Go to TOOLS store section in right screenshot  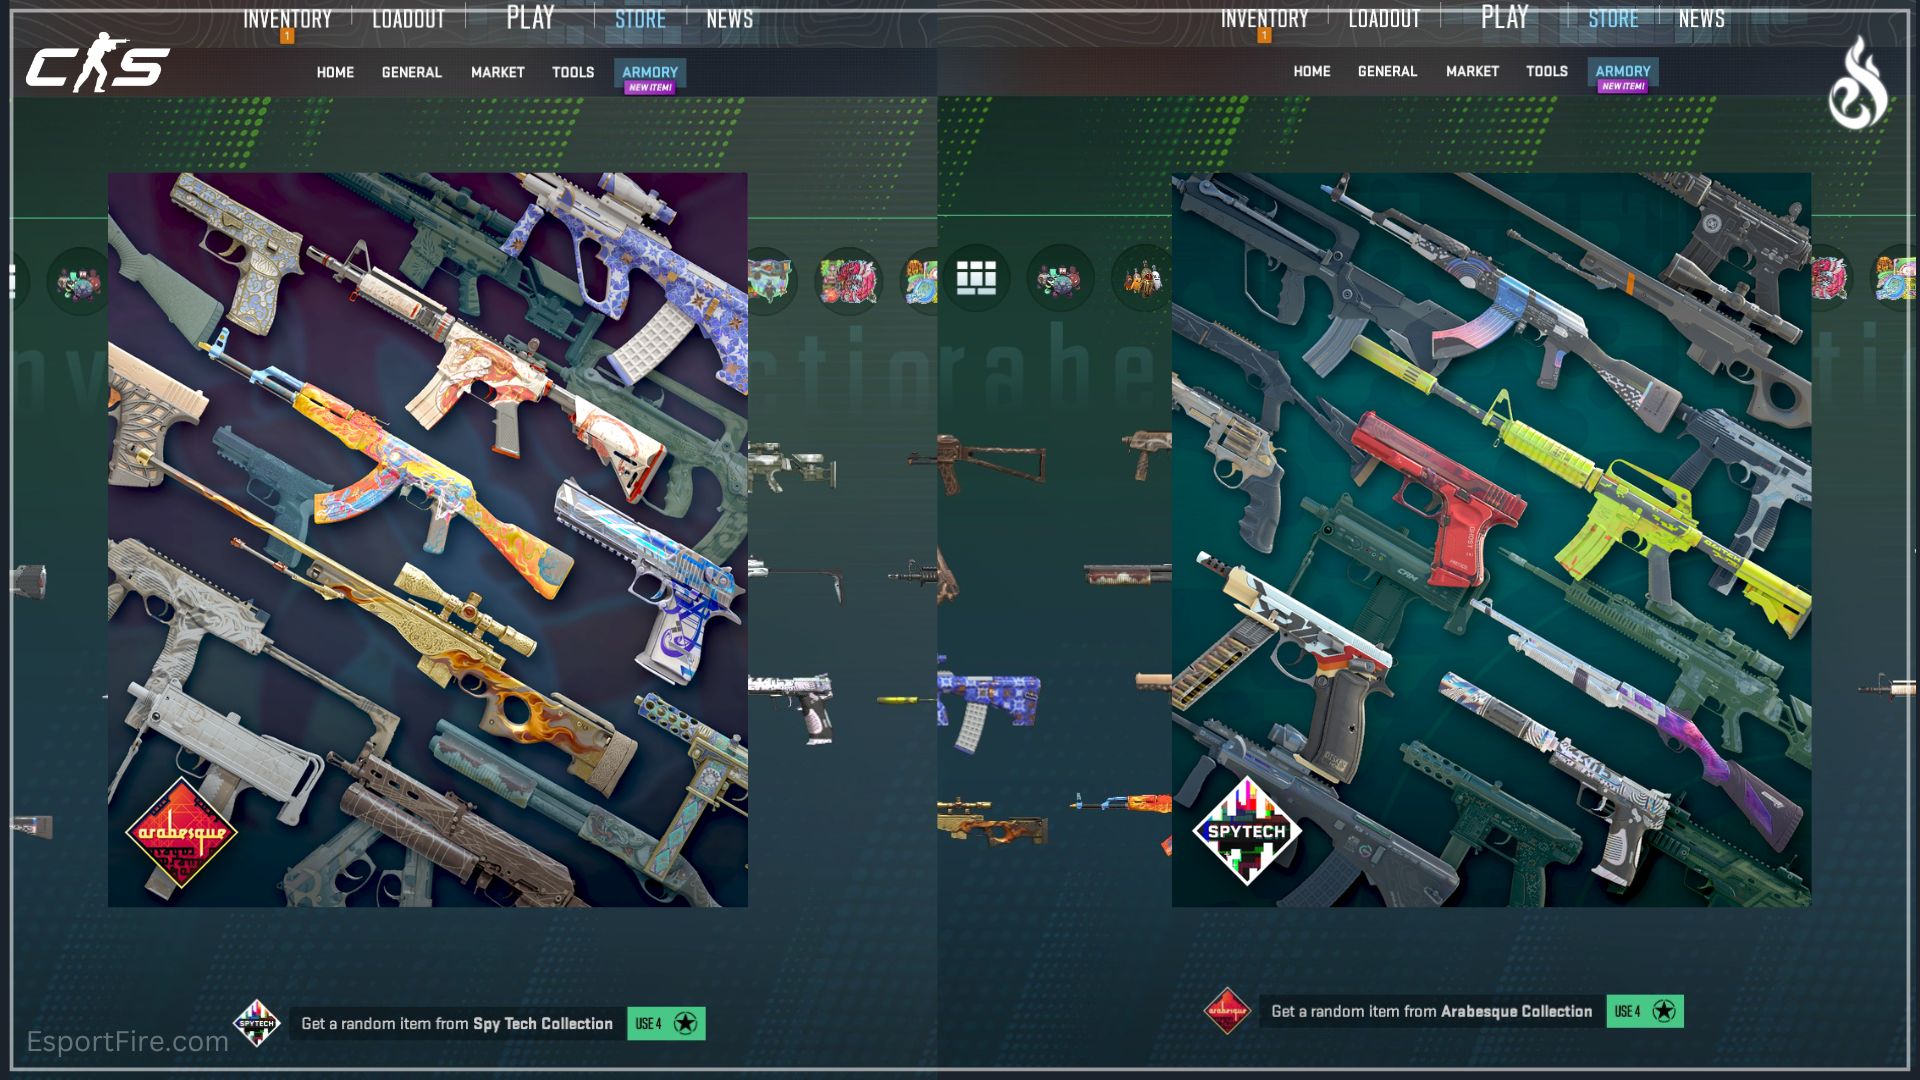(1547, 71)
